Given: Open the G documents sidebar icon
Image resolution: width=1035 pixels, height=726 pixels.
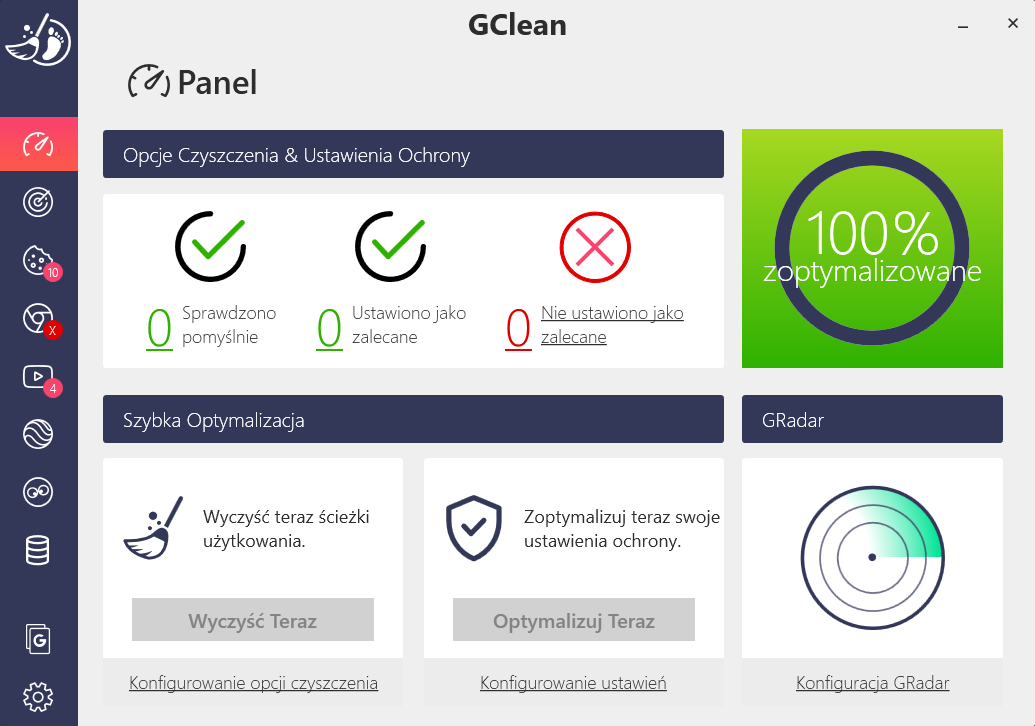Looking at the screenshot, I should [x=38, y=639].
